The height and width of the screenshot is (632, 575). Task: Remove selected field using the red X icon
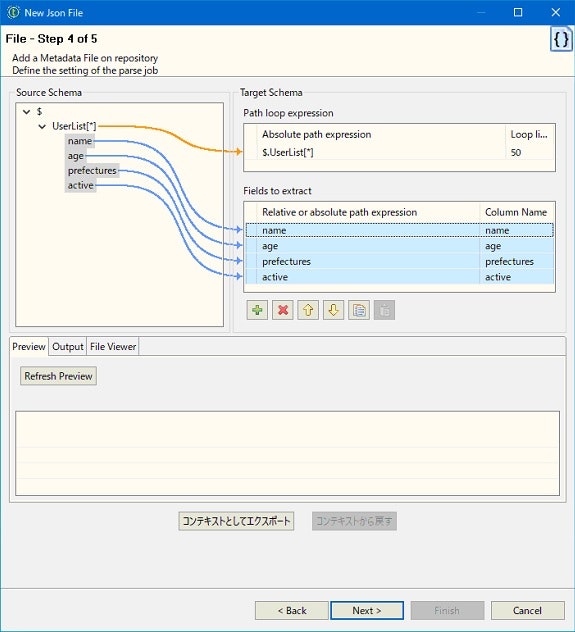coord(282,310)
